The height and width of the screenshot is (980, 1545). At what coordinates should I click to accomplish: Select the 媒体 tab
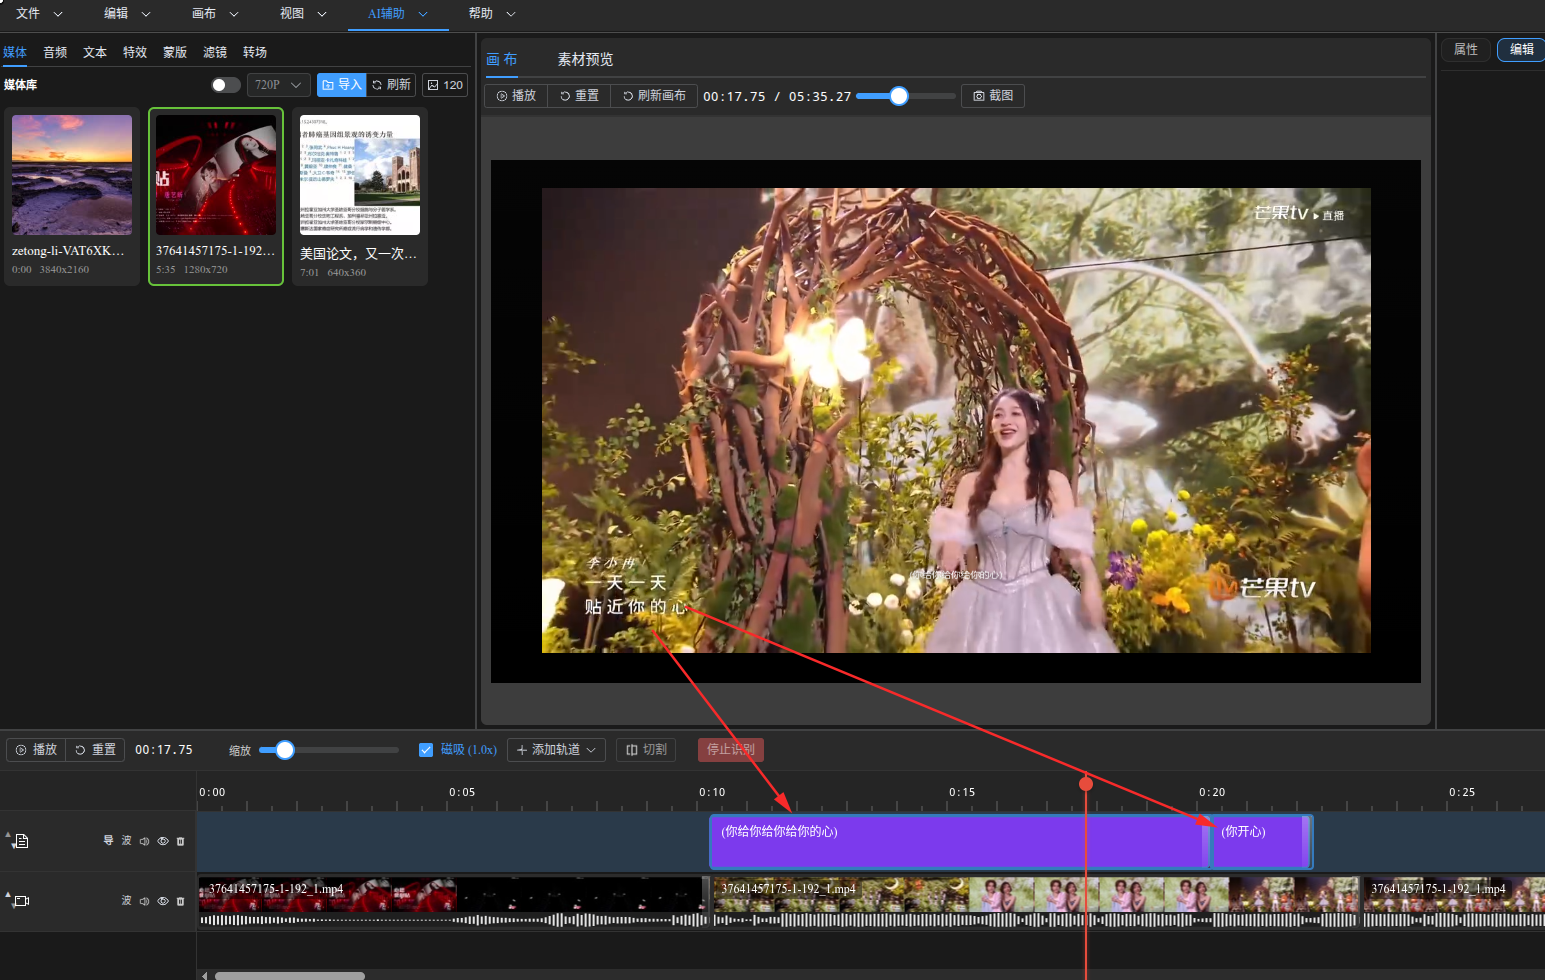point(15,52)
